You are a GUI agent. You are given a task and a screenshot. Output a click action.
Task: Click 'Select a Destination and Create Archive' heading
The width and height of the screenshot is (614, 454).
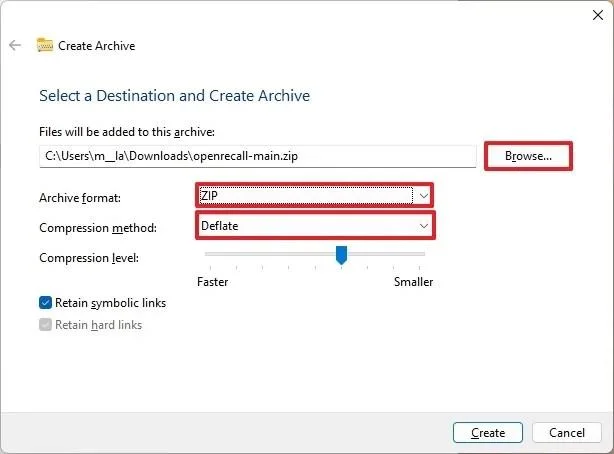175,96
